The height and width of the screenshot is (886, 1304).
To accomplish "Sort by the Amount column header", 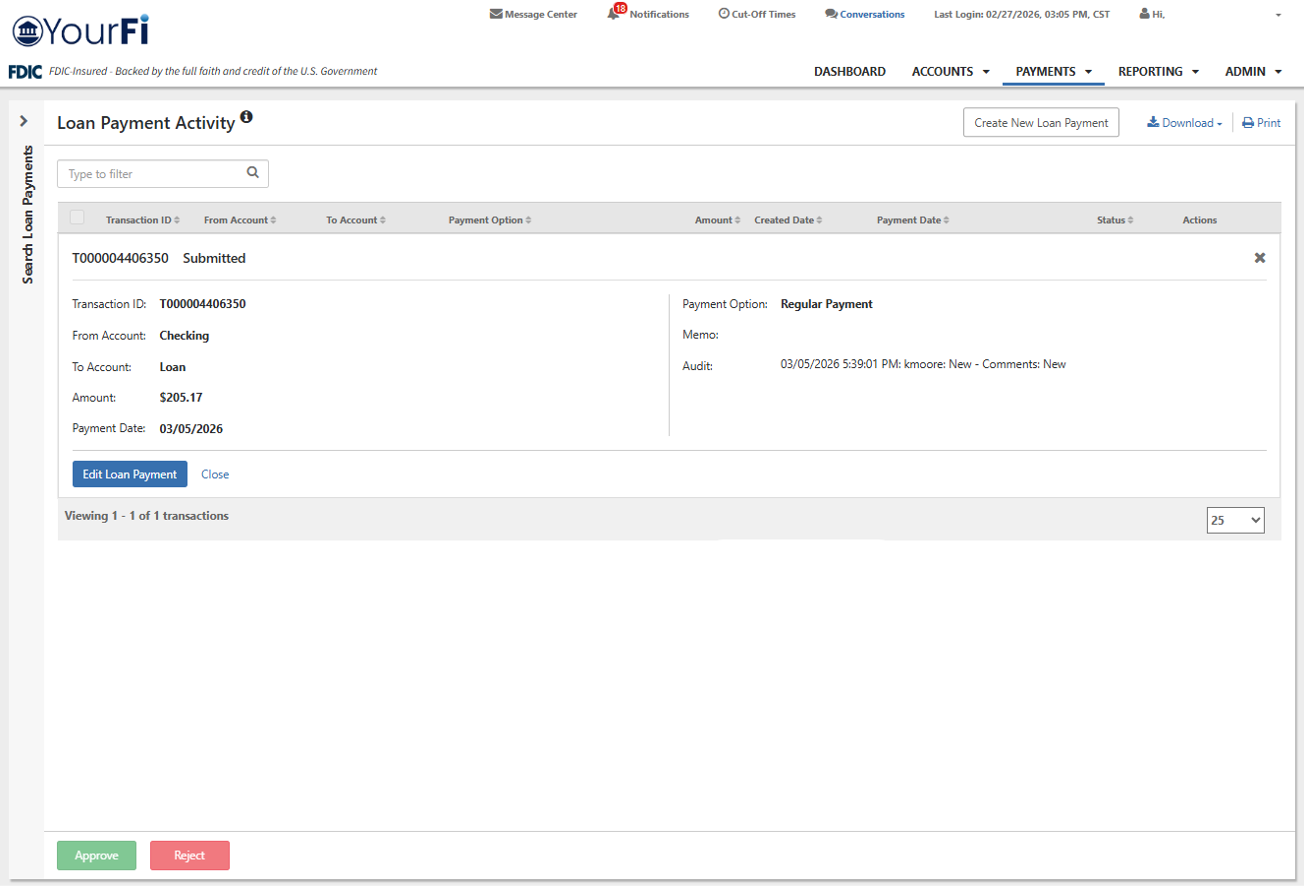I will (717, 220).
